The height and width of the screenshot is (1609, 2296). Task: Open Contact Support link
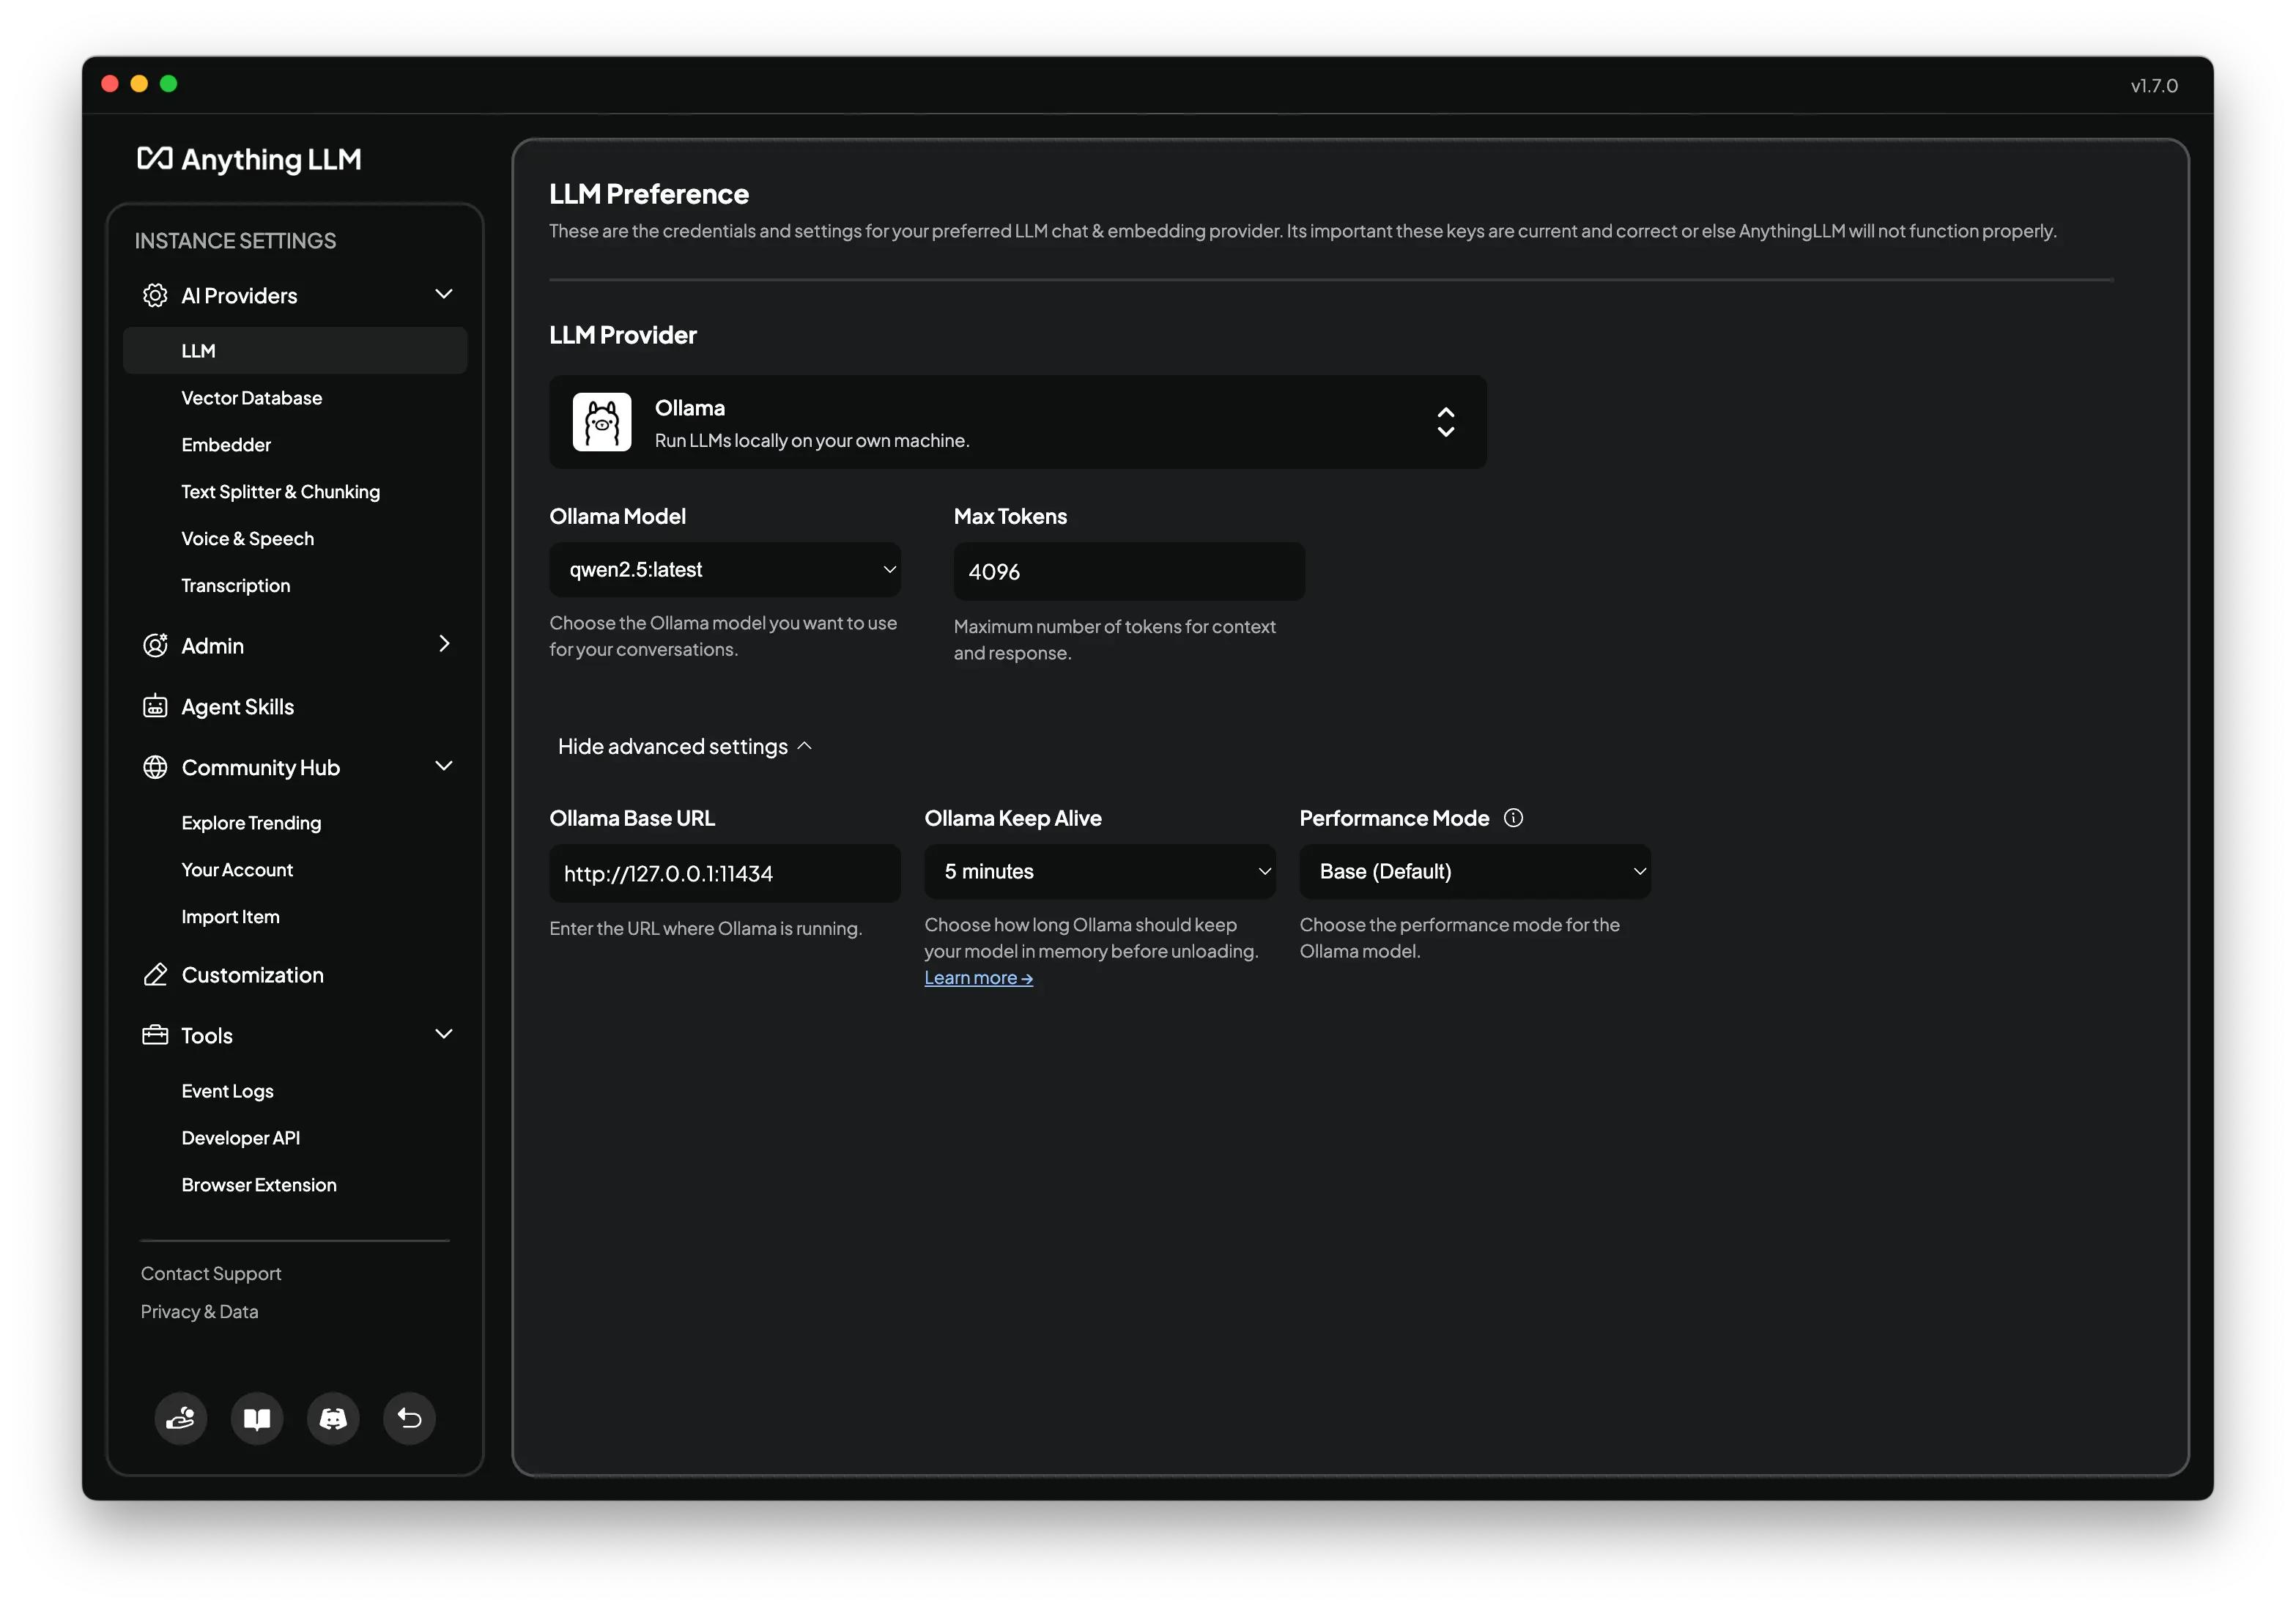pos(211,1273)
